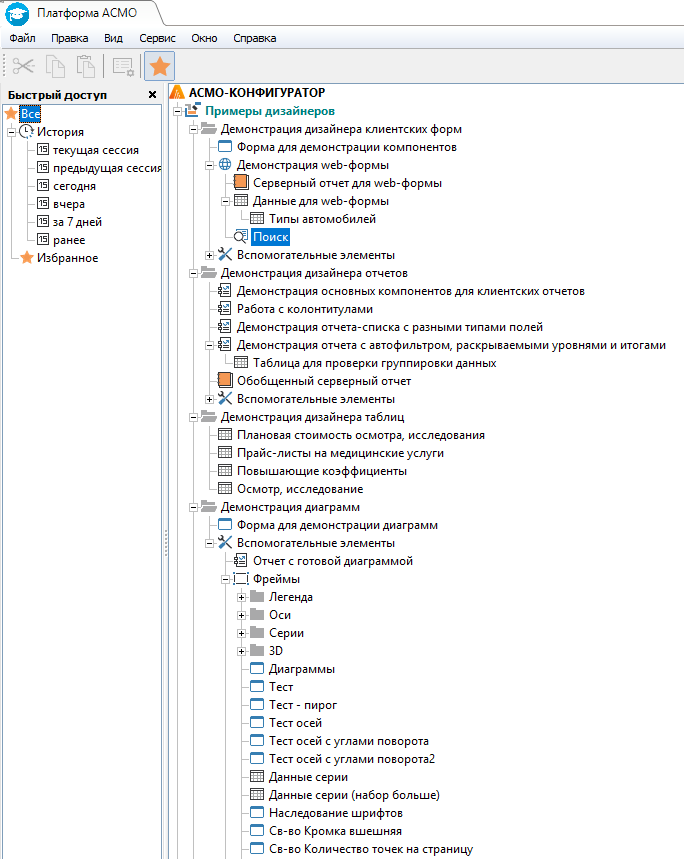Select Демонстрация дизайнера таблиц folder
The image size is (684, 859).
tap(313, 417)
